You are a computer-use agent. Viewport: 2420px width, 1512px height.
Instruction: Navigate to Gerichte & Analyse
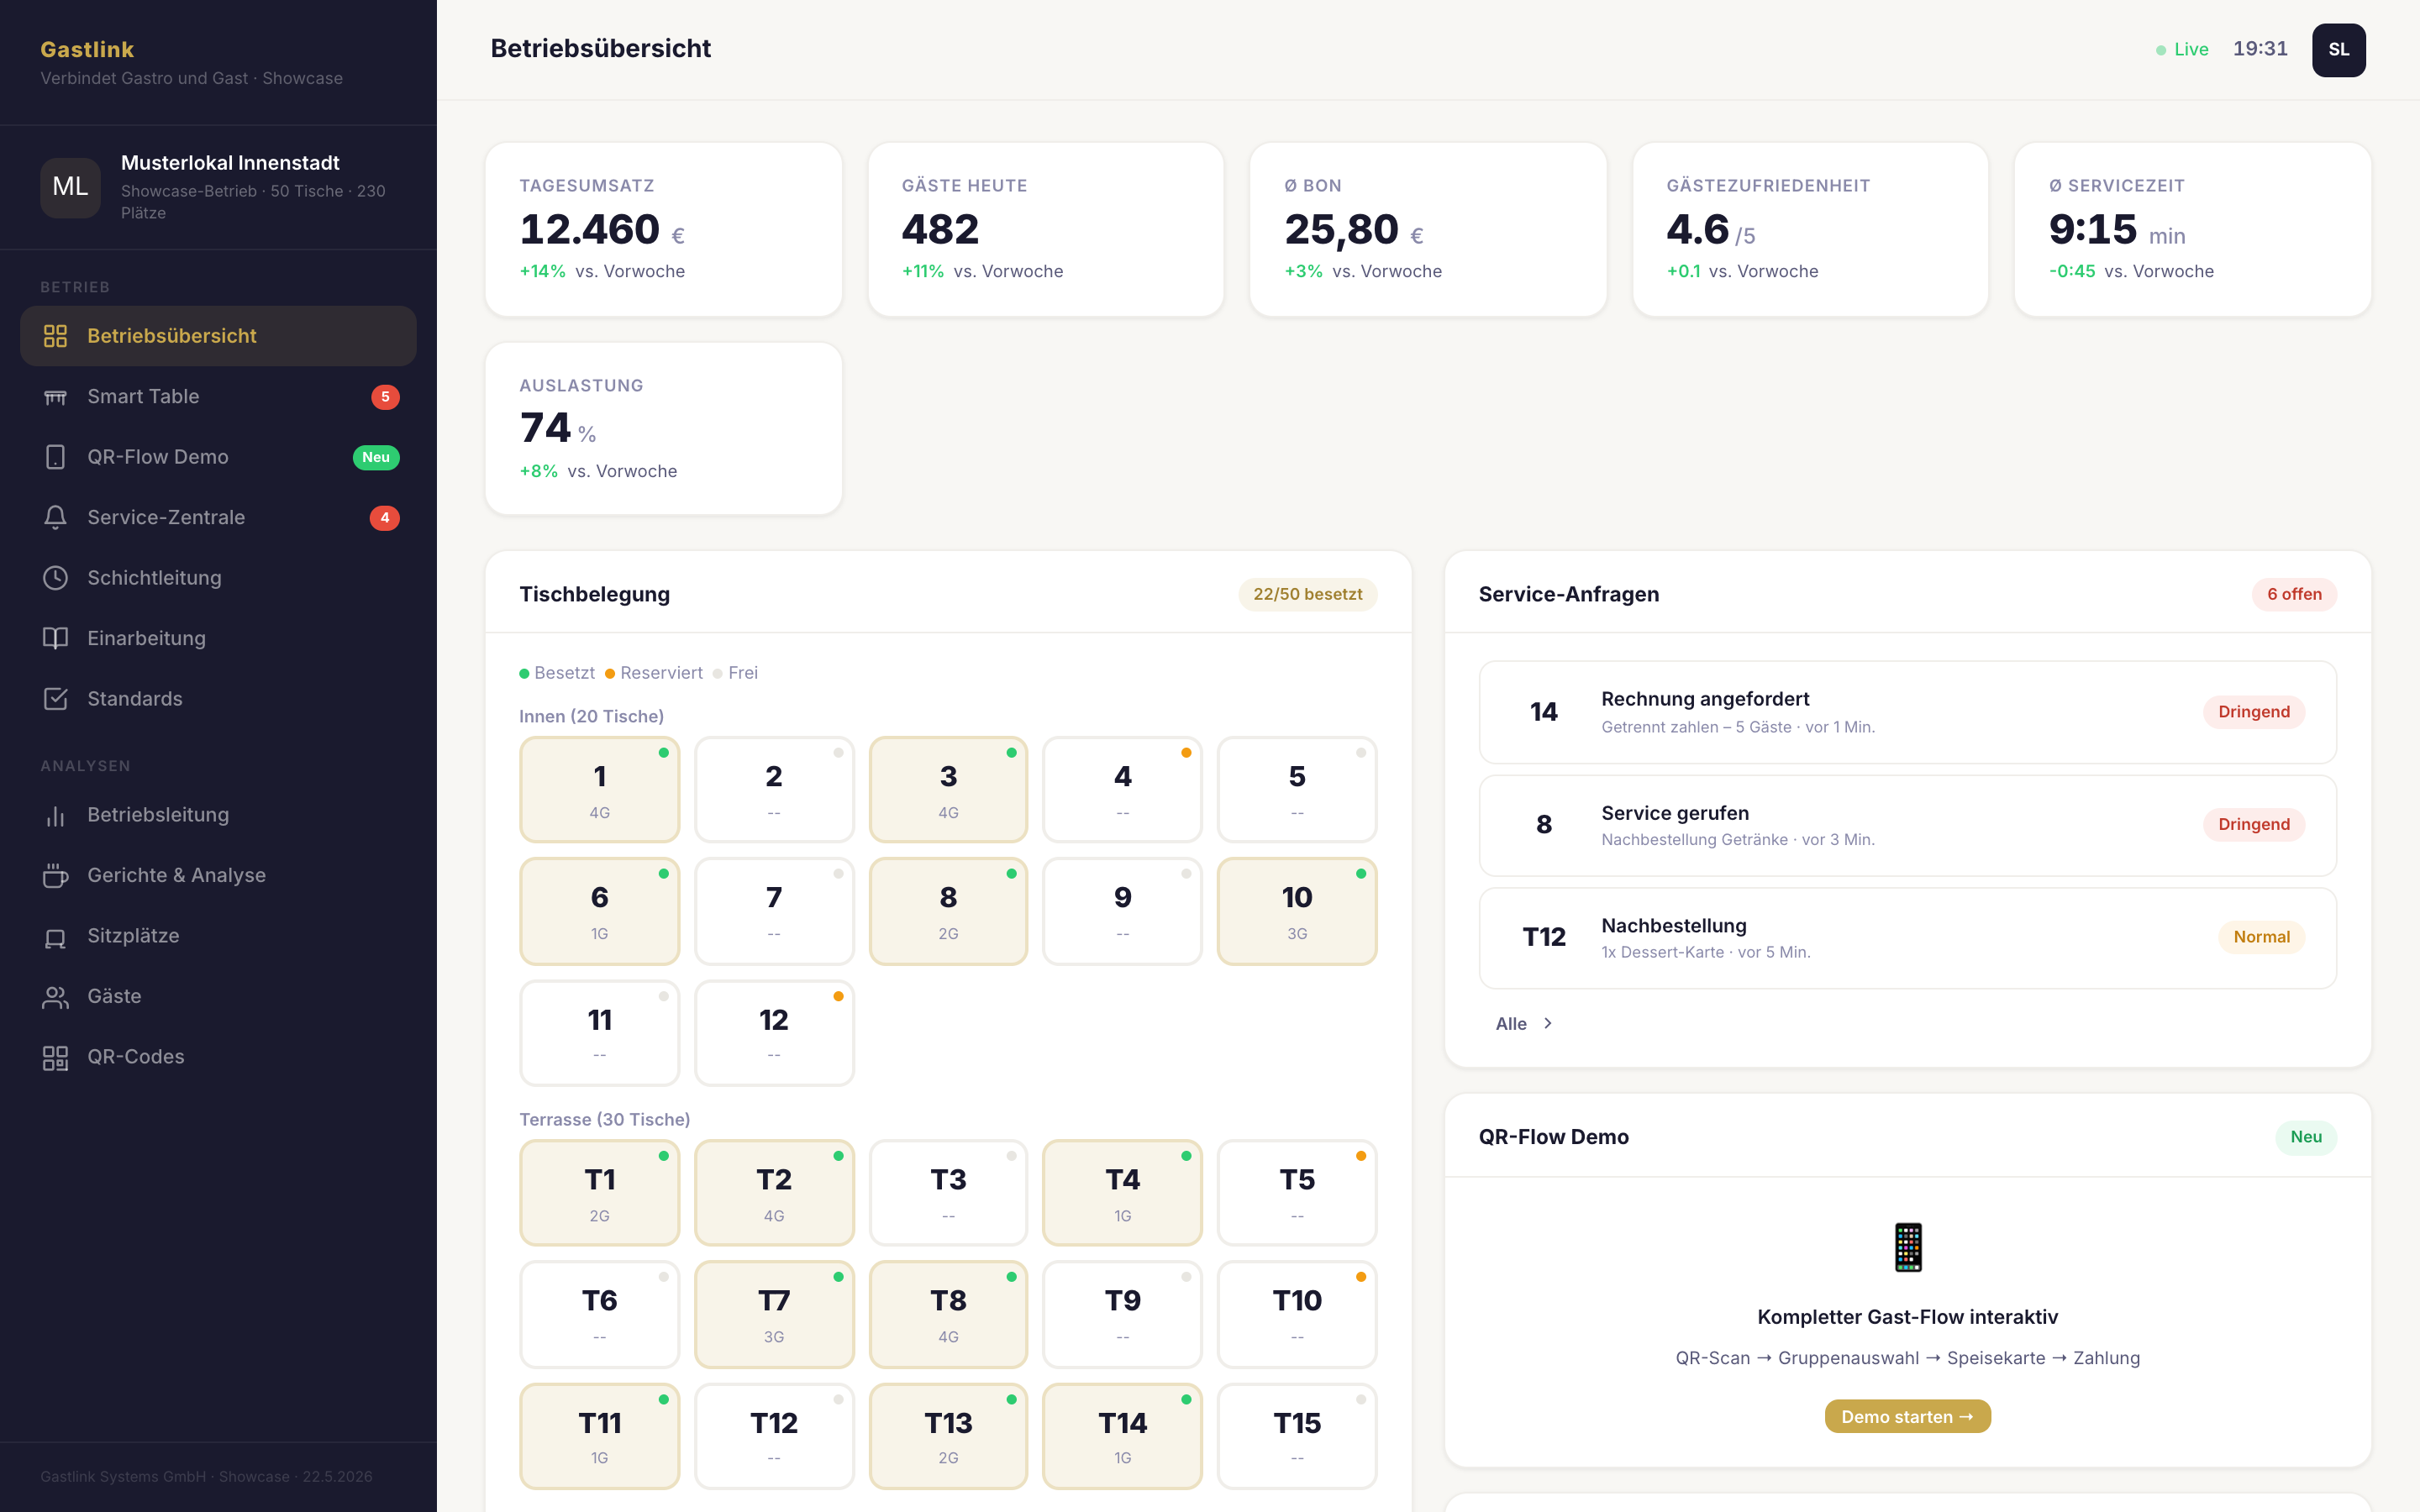[x=218, y=876]
